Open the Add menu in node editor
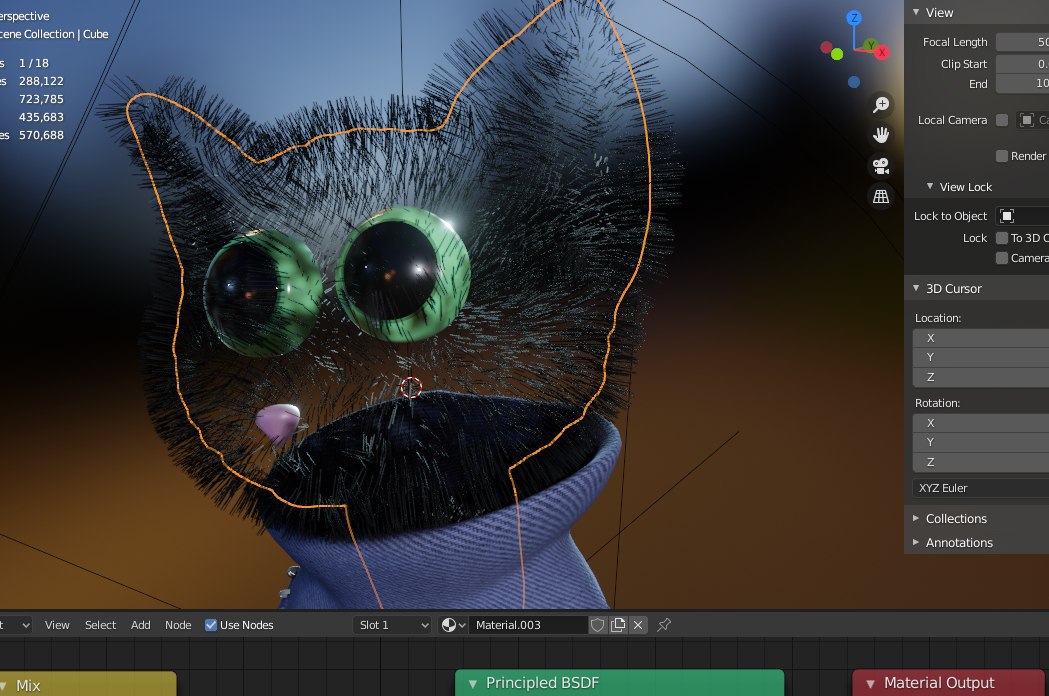Viewport: 1049px width, 696px height. click(141, 625)
